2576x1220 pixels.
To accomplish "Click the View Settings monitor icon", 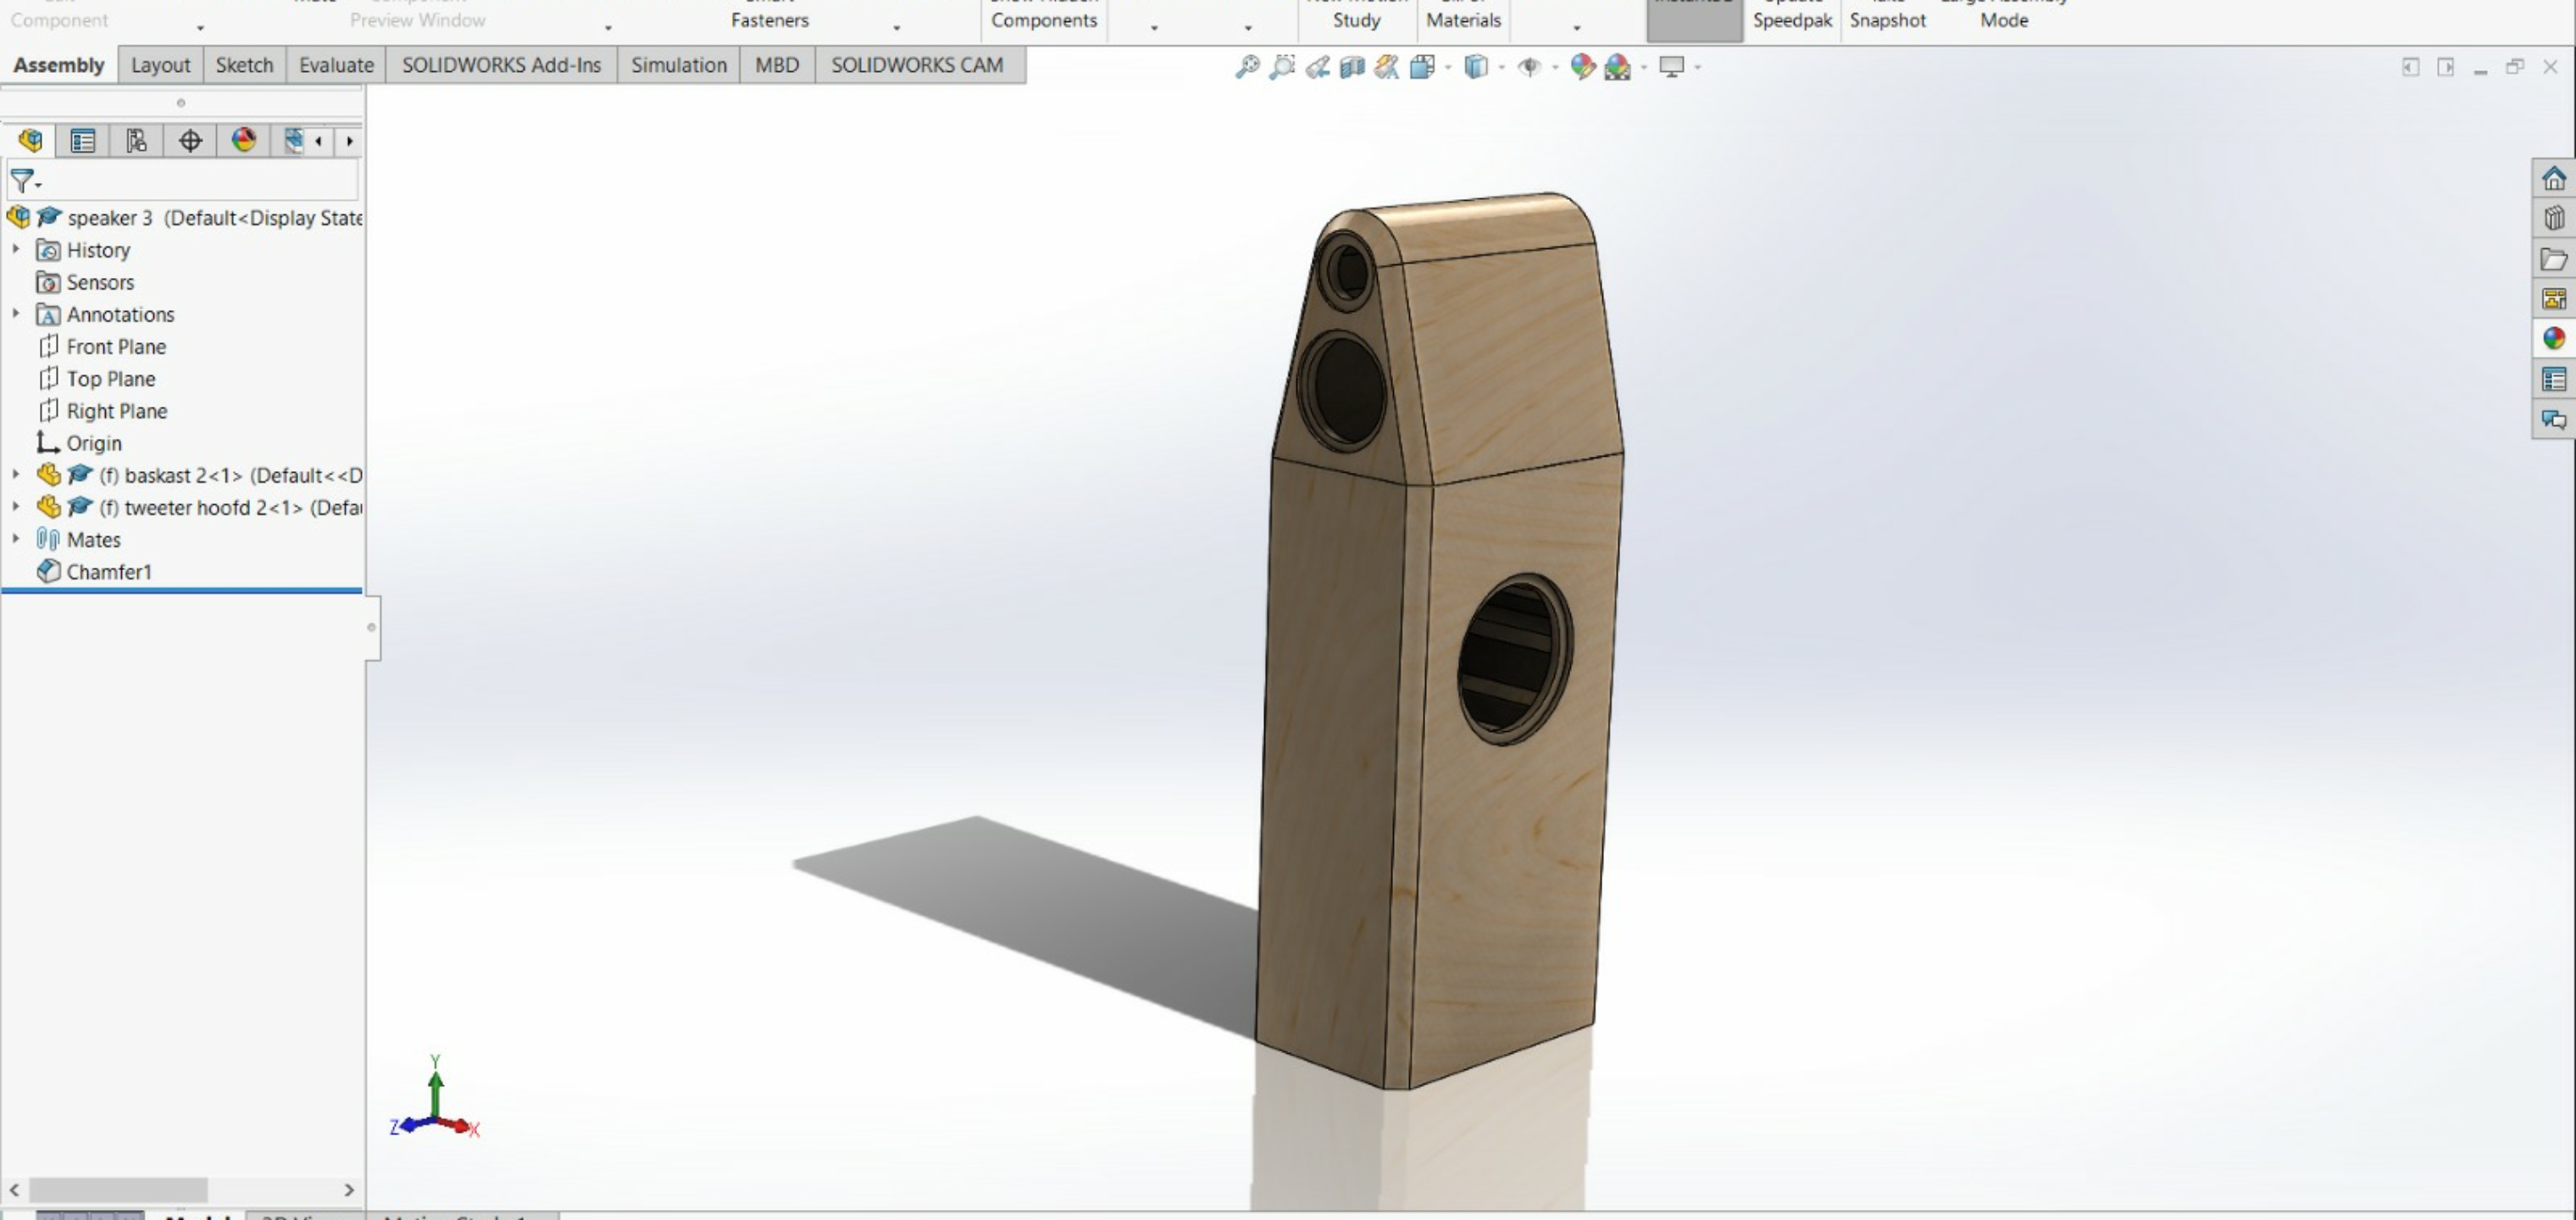I will (x=1672, y=67).
